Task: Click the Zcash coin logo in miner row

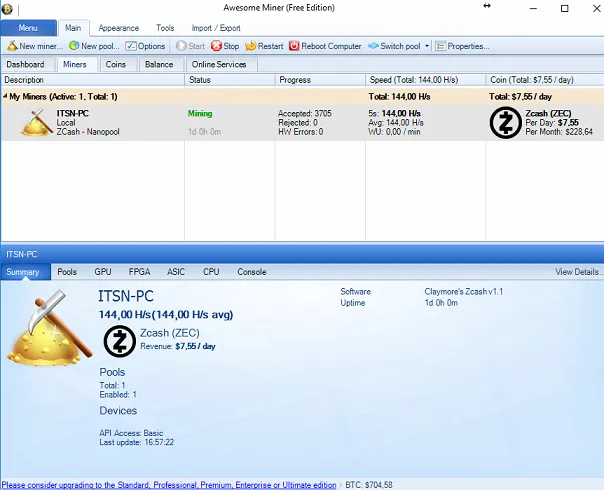Action: [506, 122]
